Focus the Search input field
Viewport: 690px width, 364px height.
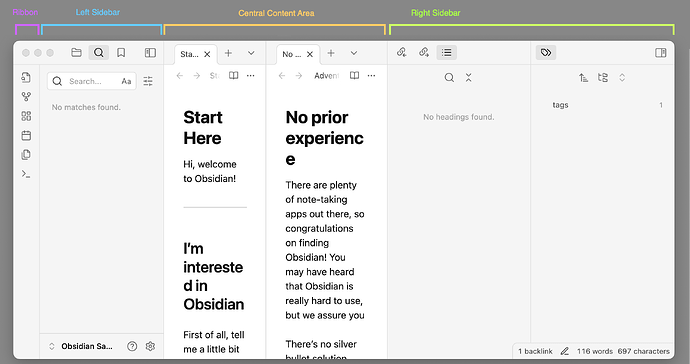[92, 81]
